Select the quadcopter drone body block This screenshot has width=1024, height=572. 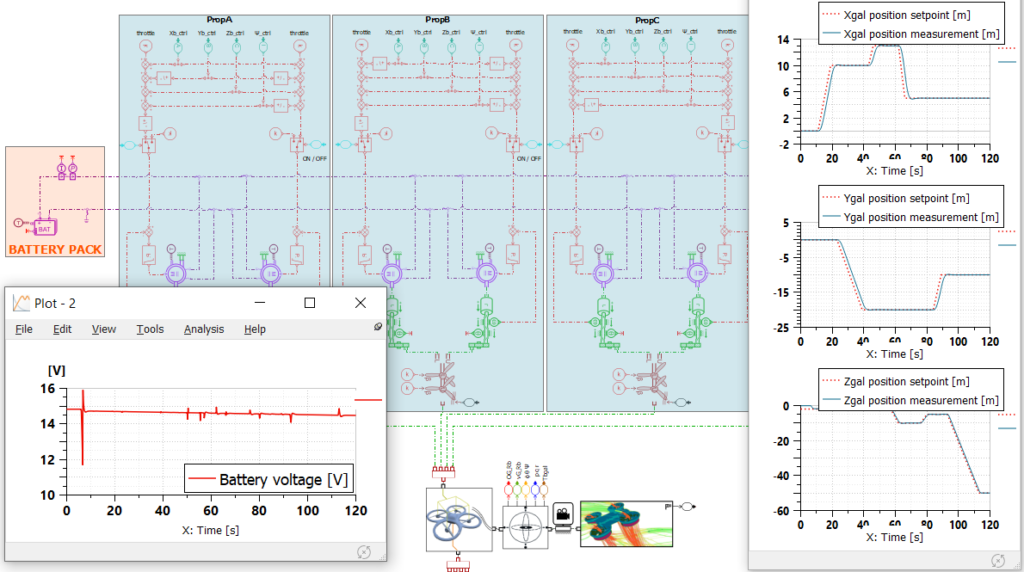pyautogui.click(x=458, y=519)
